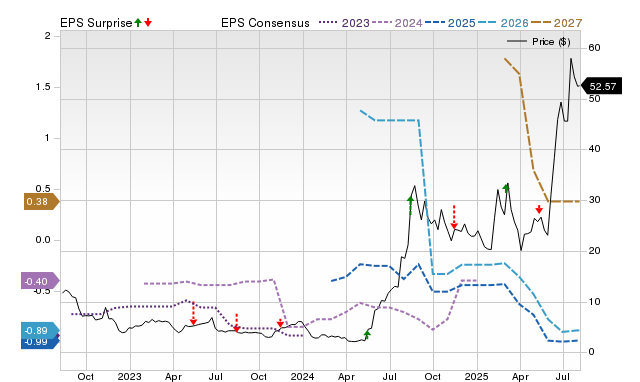Screen dimensions: 640x382
Task: Click the light blue -0.89 value tag
Action: [40, 331]
